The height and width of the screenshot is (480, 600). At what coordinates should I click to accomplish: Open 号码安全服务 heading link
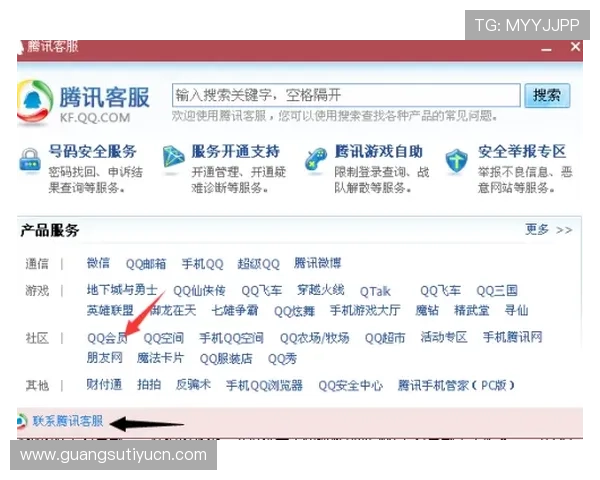93,152
